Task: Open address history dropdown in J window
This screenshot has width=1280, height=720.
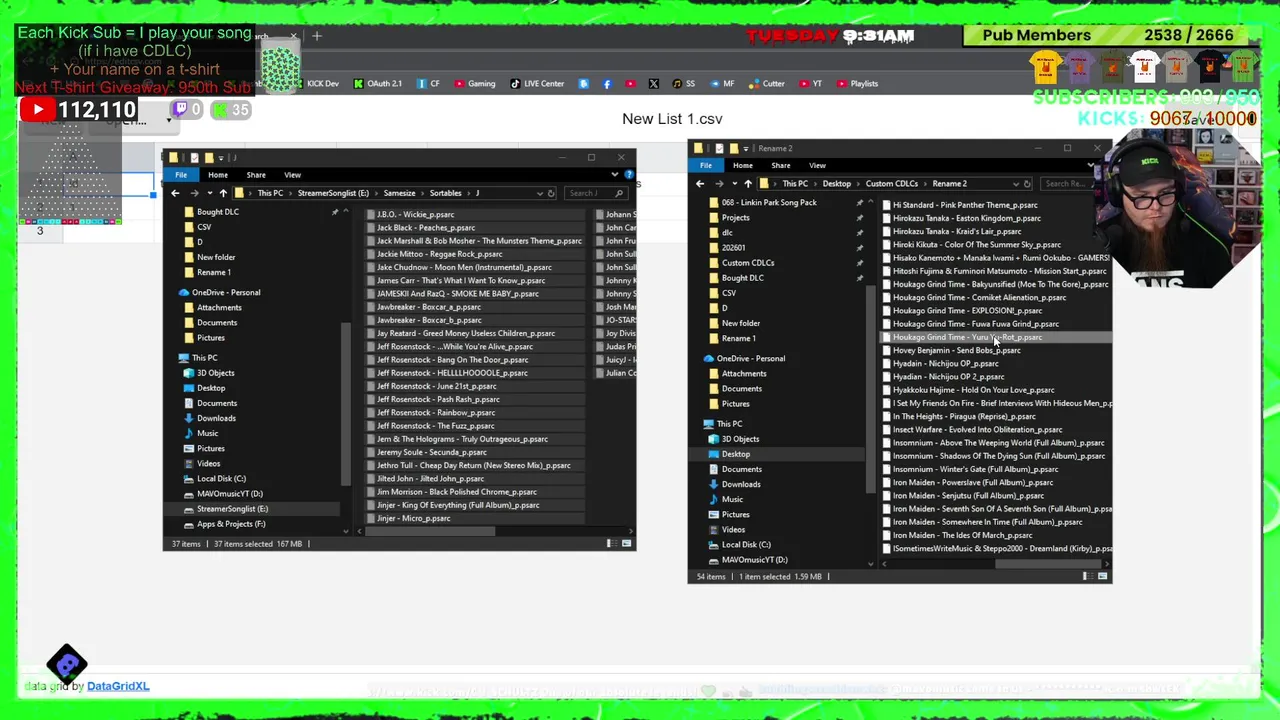Action: [539, 193]
